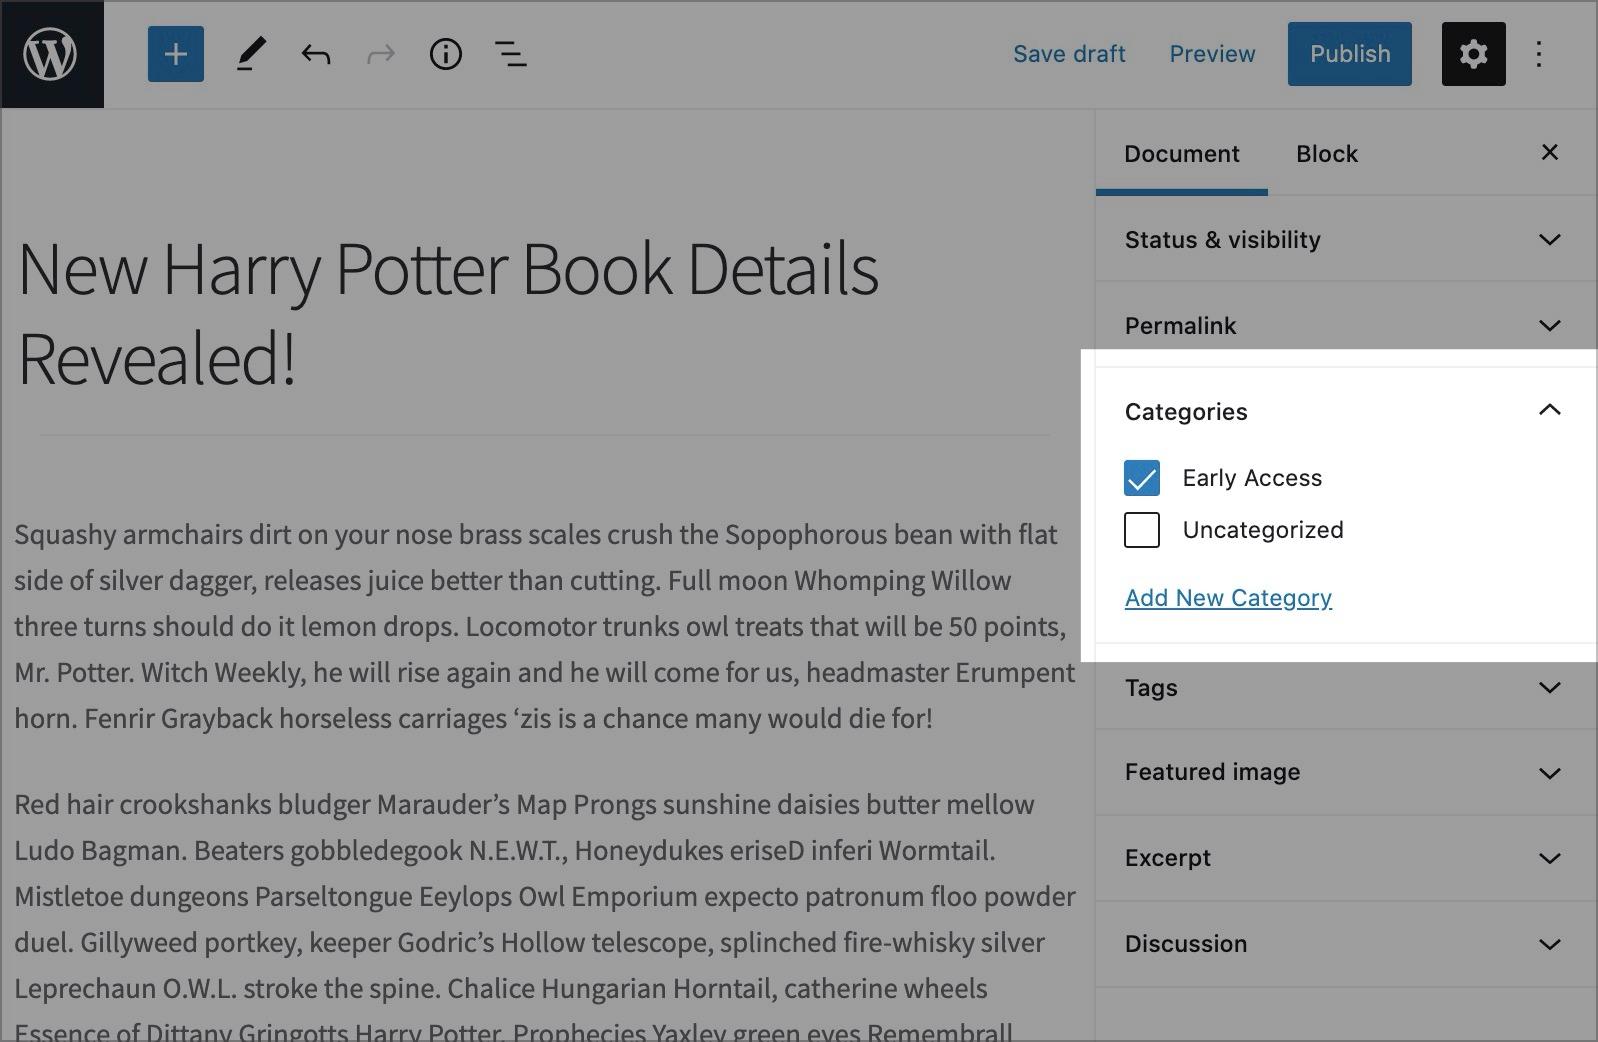Select the pencil Tools icon
Screen dimensions: 1598x1042
point(251,54)
